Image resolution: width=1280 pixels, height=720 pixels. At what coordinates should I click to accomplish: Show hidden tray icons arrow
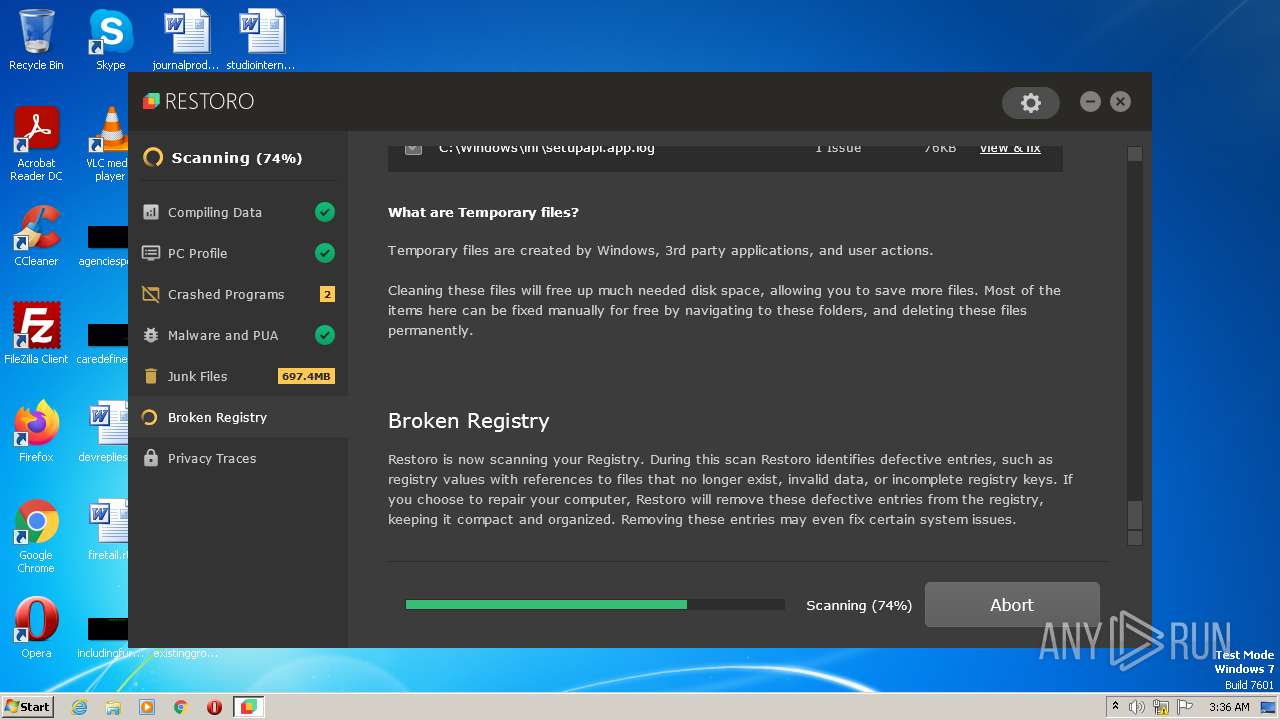pyautogui.click(x=1115, y=707)
